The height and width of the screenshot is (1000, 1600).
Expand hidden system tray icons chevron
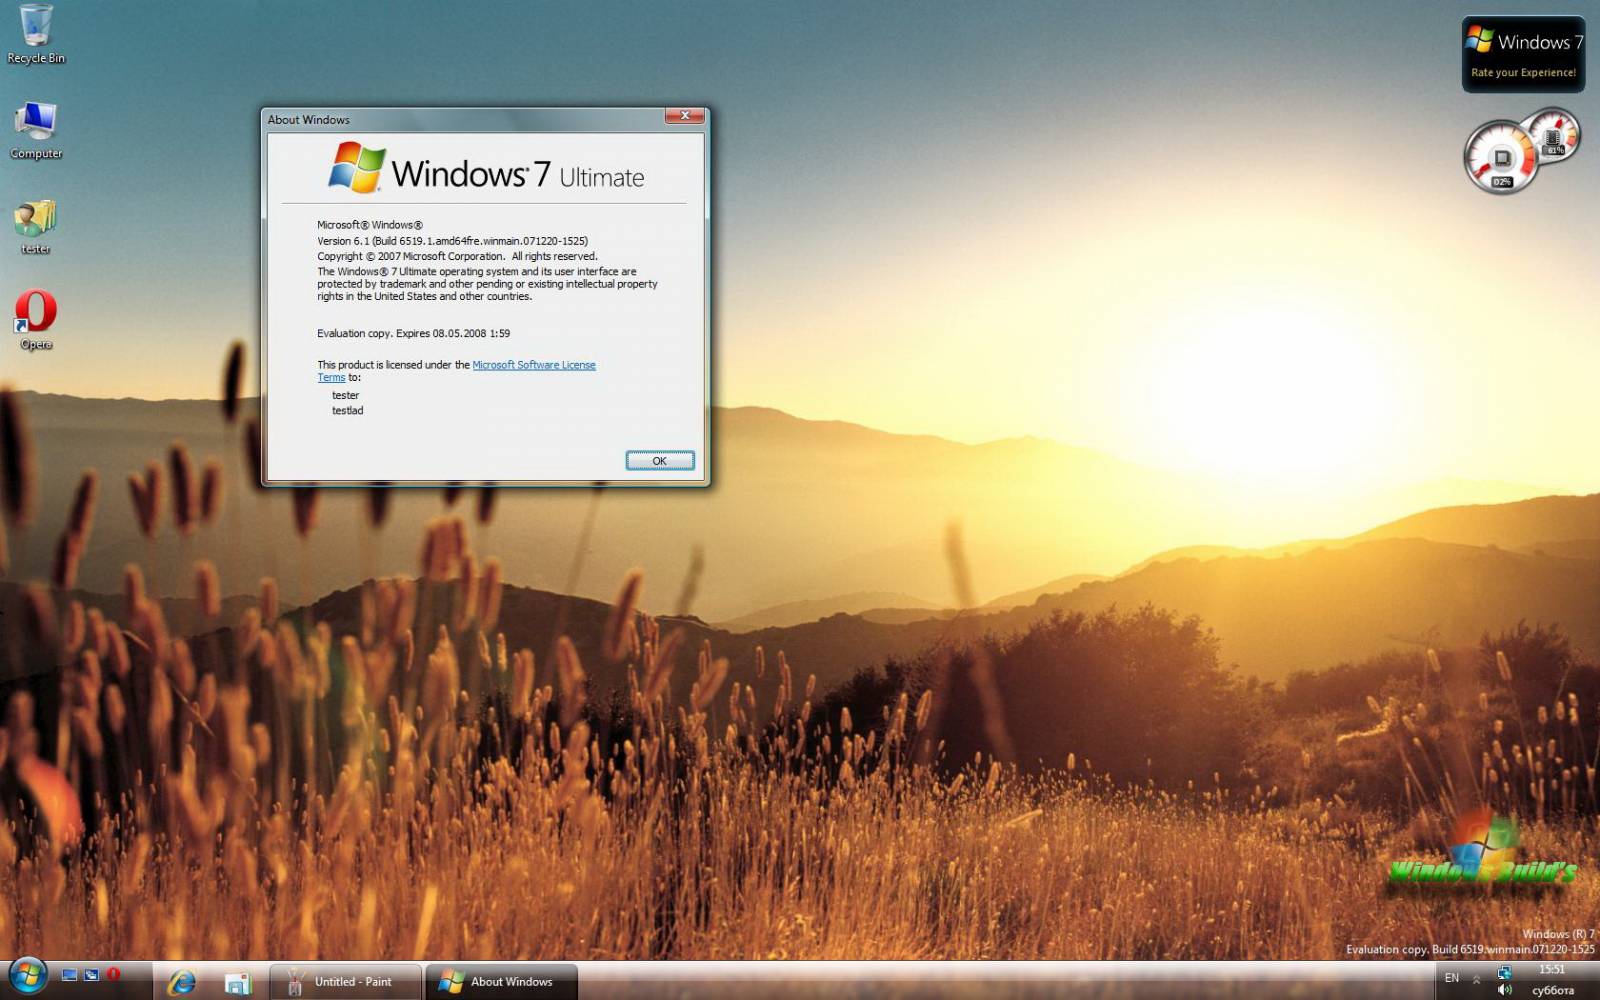coord(1476,979)
